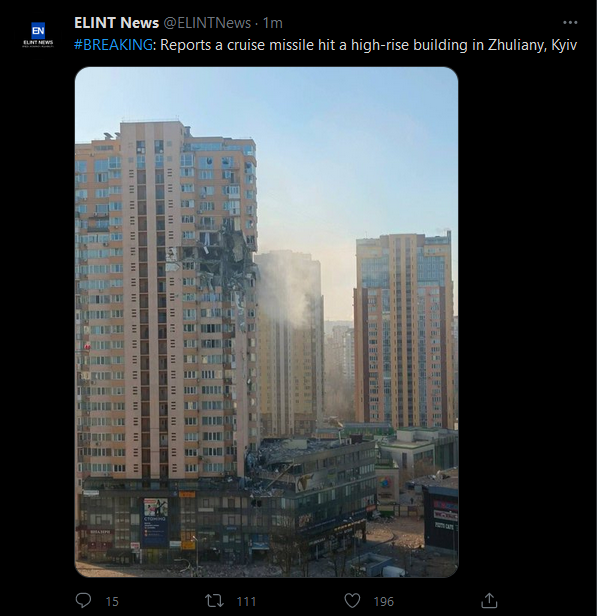This screenshot has height=616, width=597.
Task: Click the word Kyiv in the tweet text
Action: click(x=564, y=45)
